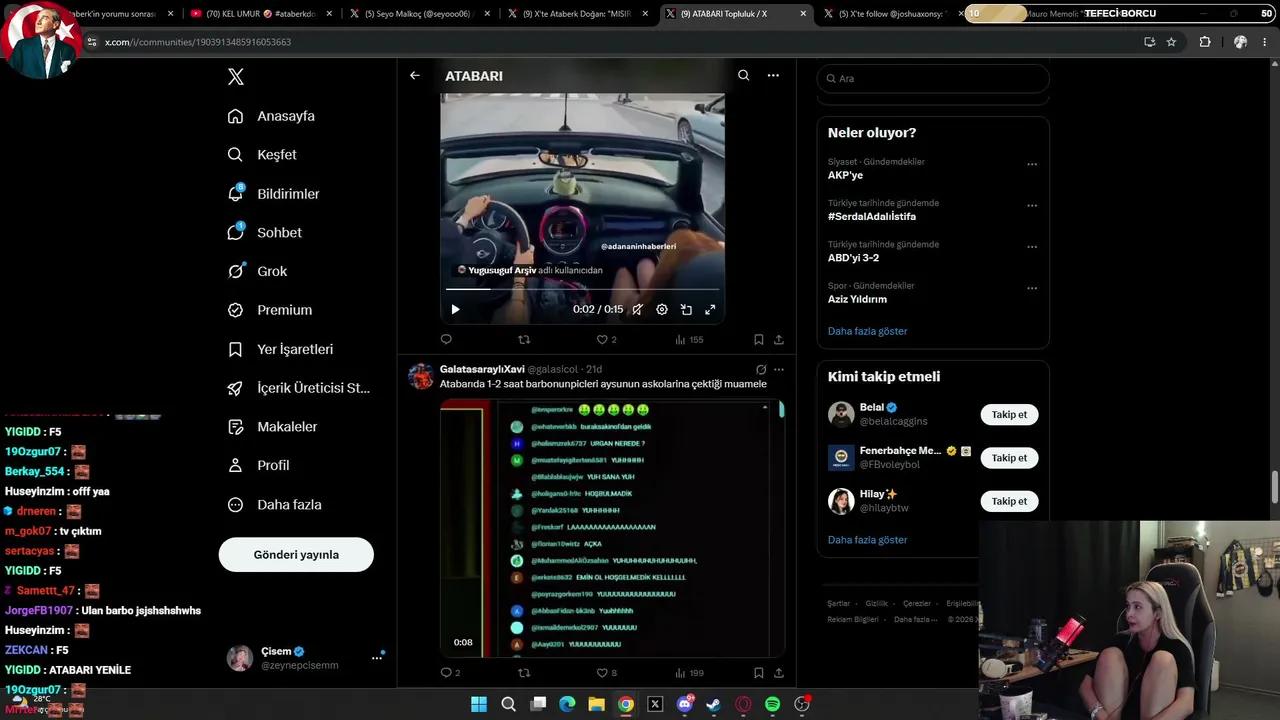
Task: Open Sohbet messages
Action: (x=264, y=232)
